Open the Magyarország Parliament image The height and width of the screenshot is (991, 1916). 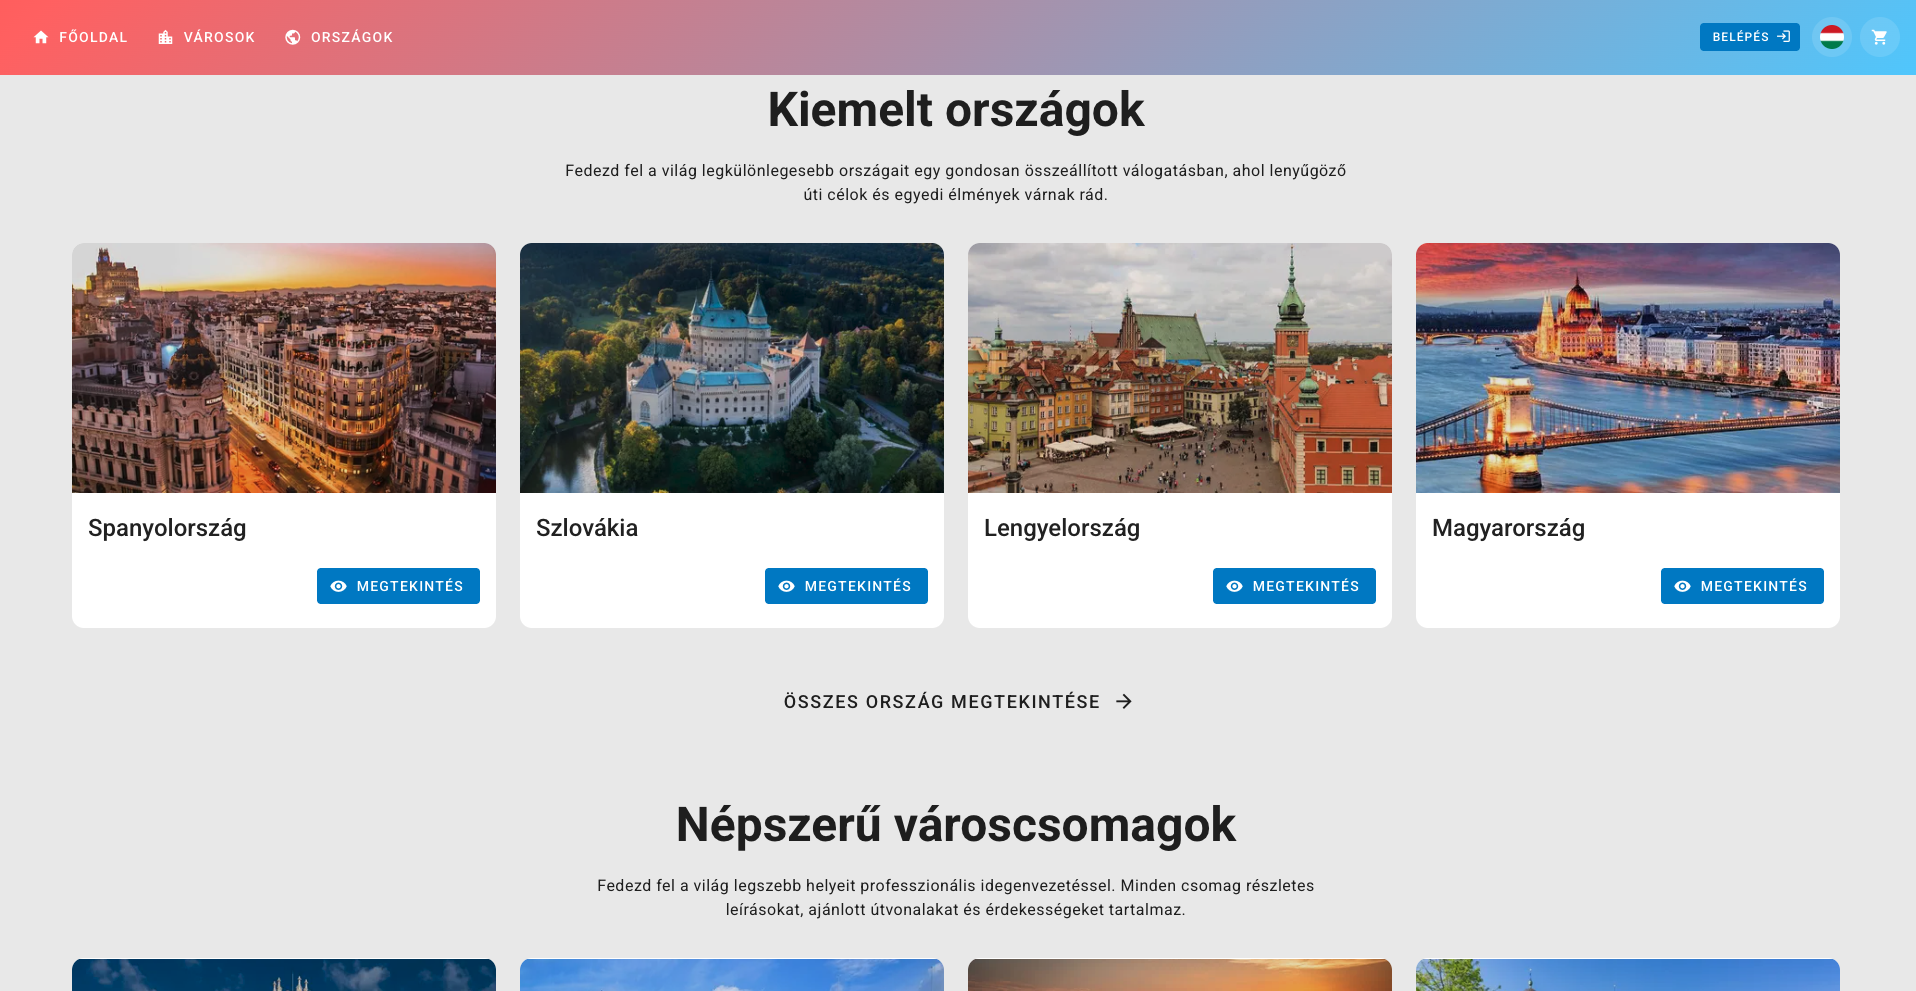point(1628,368)
